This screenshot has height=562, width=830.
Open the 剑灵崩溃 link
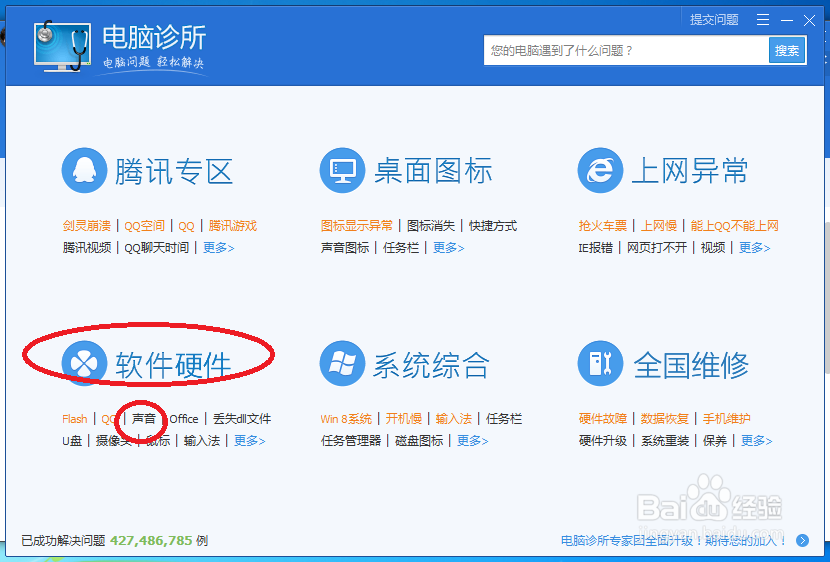(87, 226)
